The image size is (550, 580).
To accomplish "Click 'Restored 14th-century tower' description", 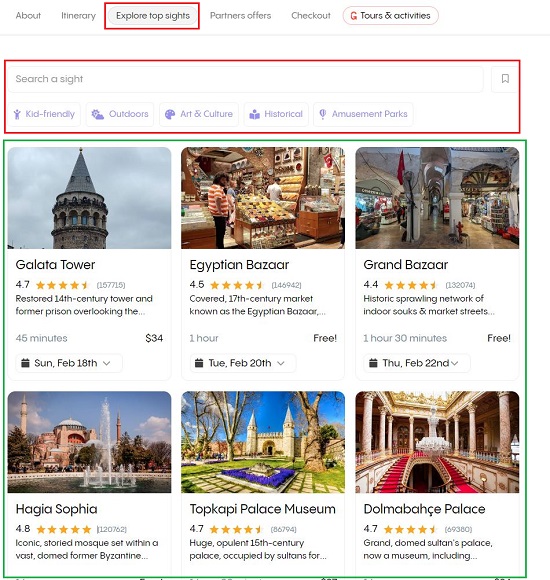I will point(84,305).
